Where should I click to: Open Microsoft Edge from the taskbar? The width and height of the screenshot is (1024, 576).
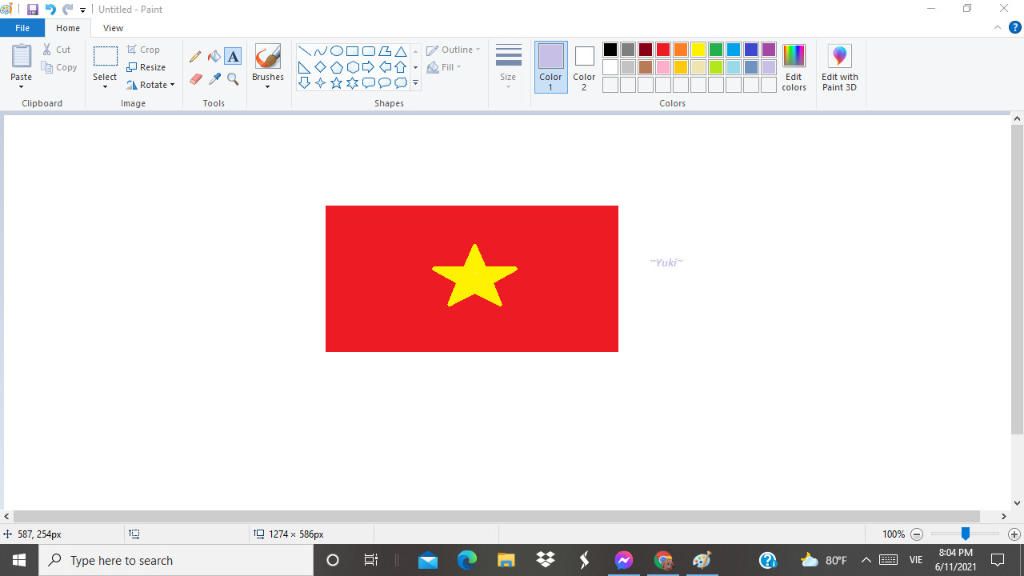click(x=467, y=560)
